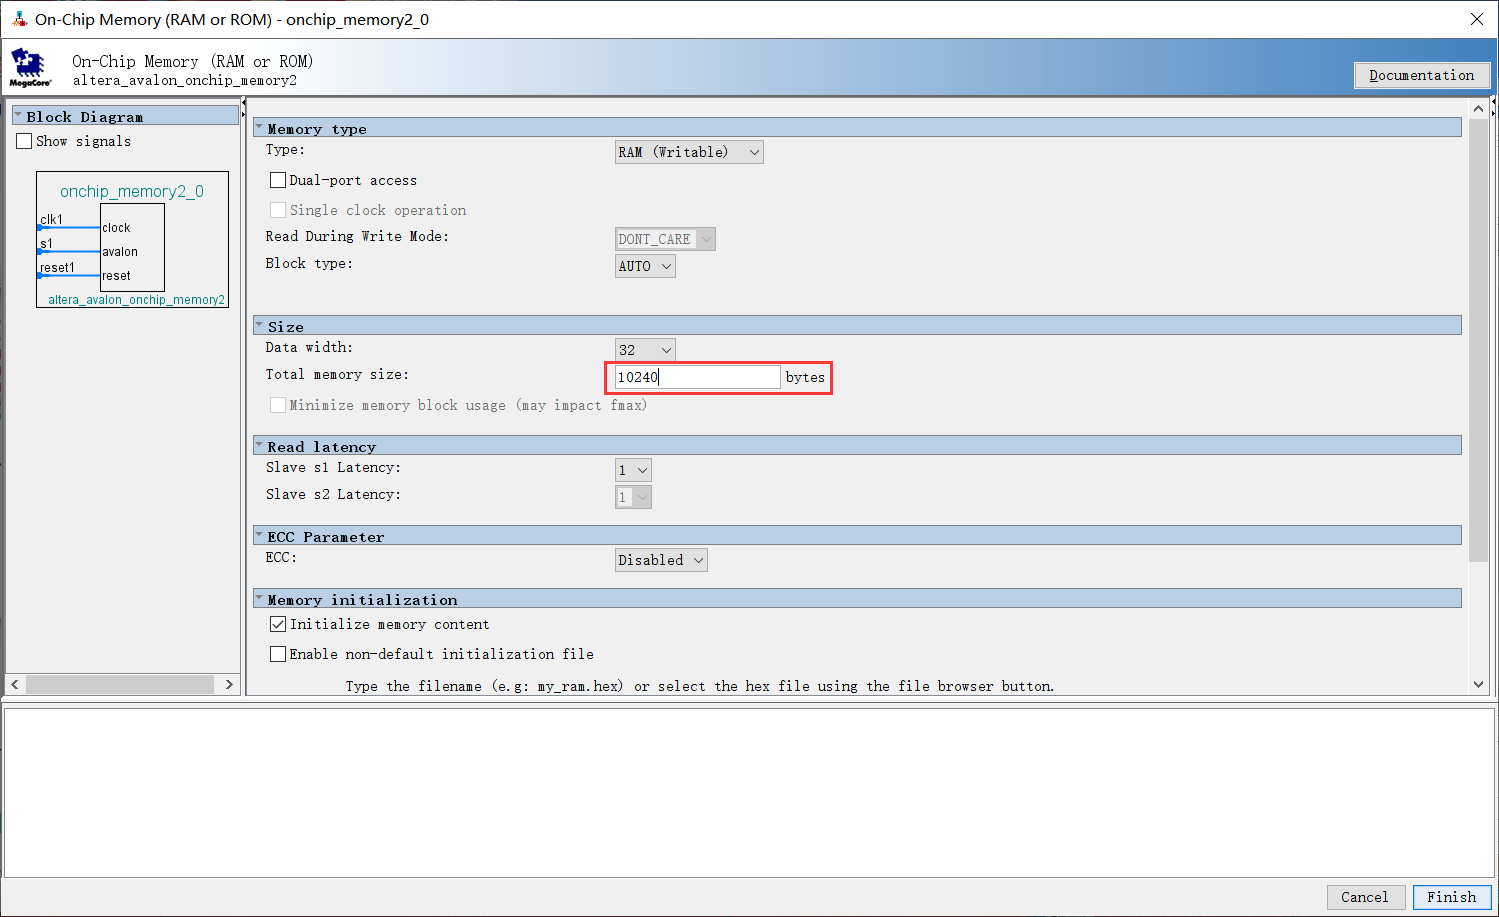Click the scroll-down arrow of parameters panel
Viewport: 1499px width, 917px height.
pos(1478,685)
